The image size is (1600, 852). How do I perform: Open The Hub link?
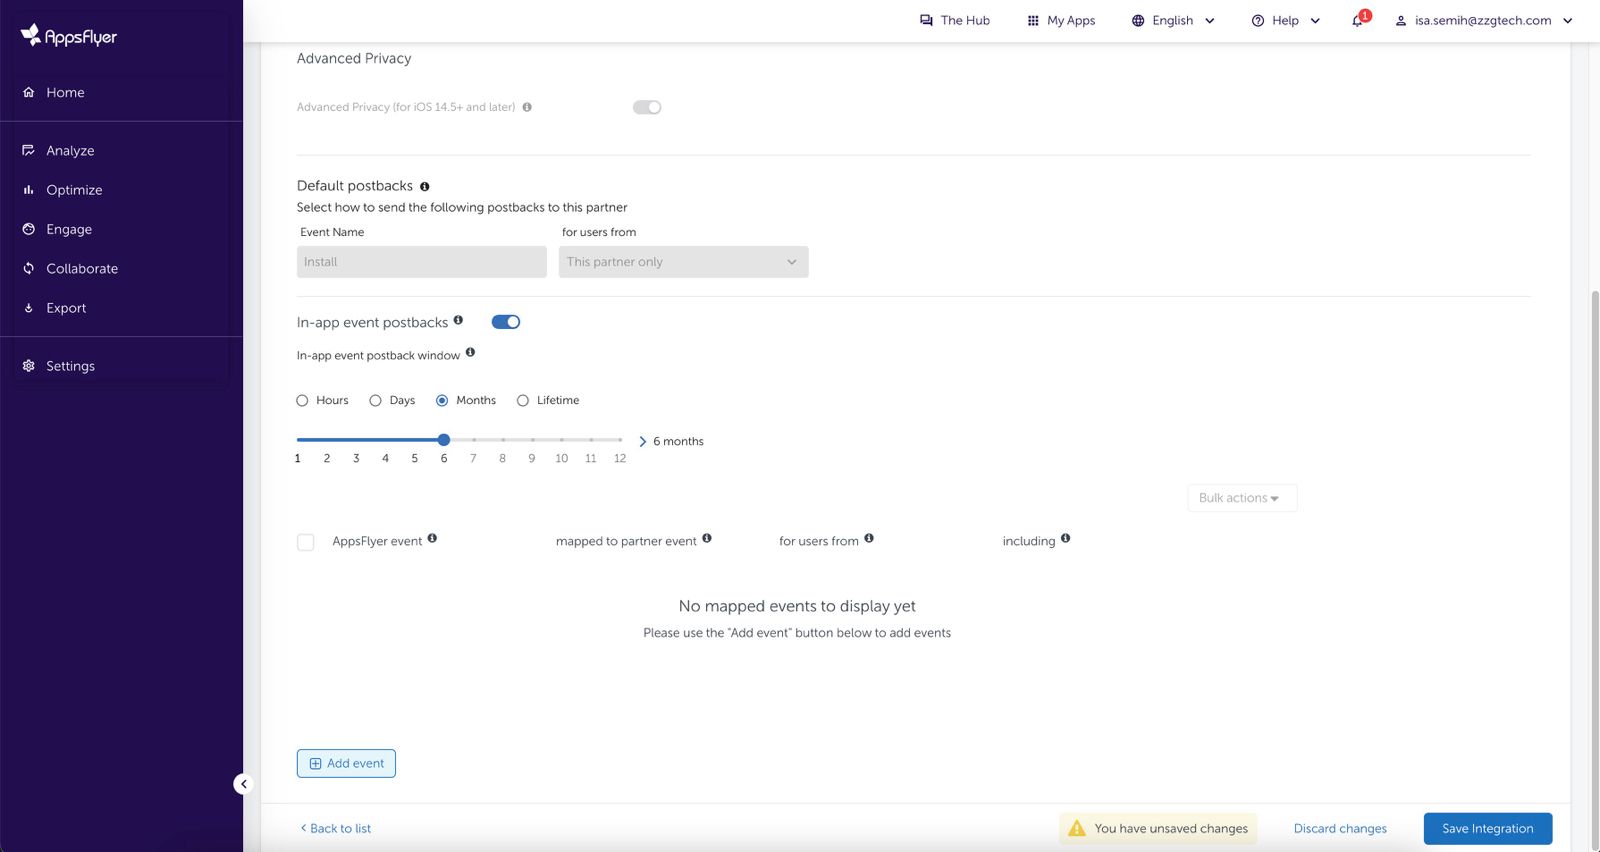click(x=955, y=20)
